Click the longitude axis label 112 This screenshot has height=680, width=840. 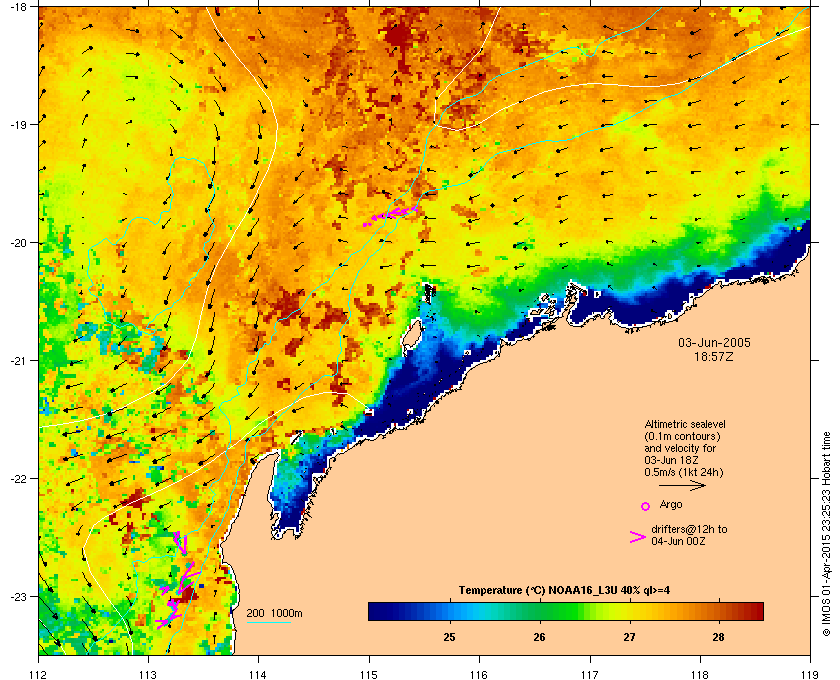click(x=39, y=675)
